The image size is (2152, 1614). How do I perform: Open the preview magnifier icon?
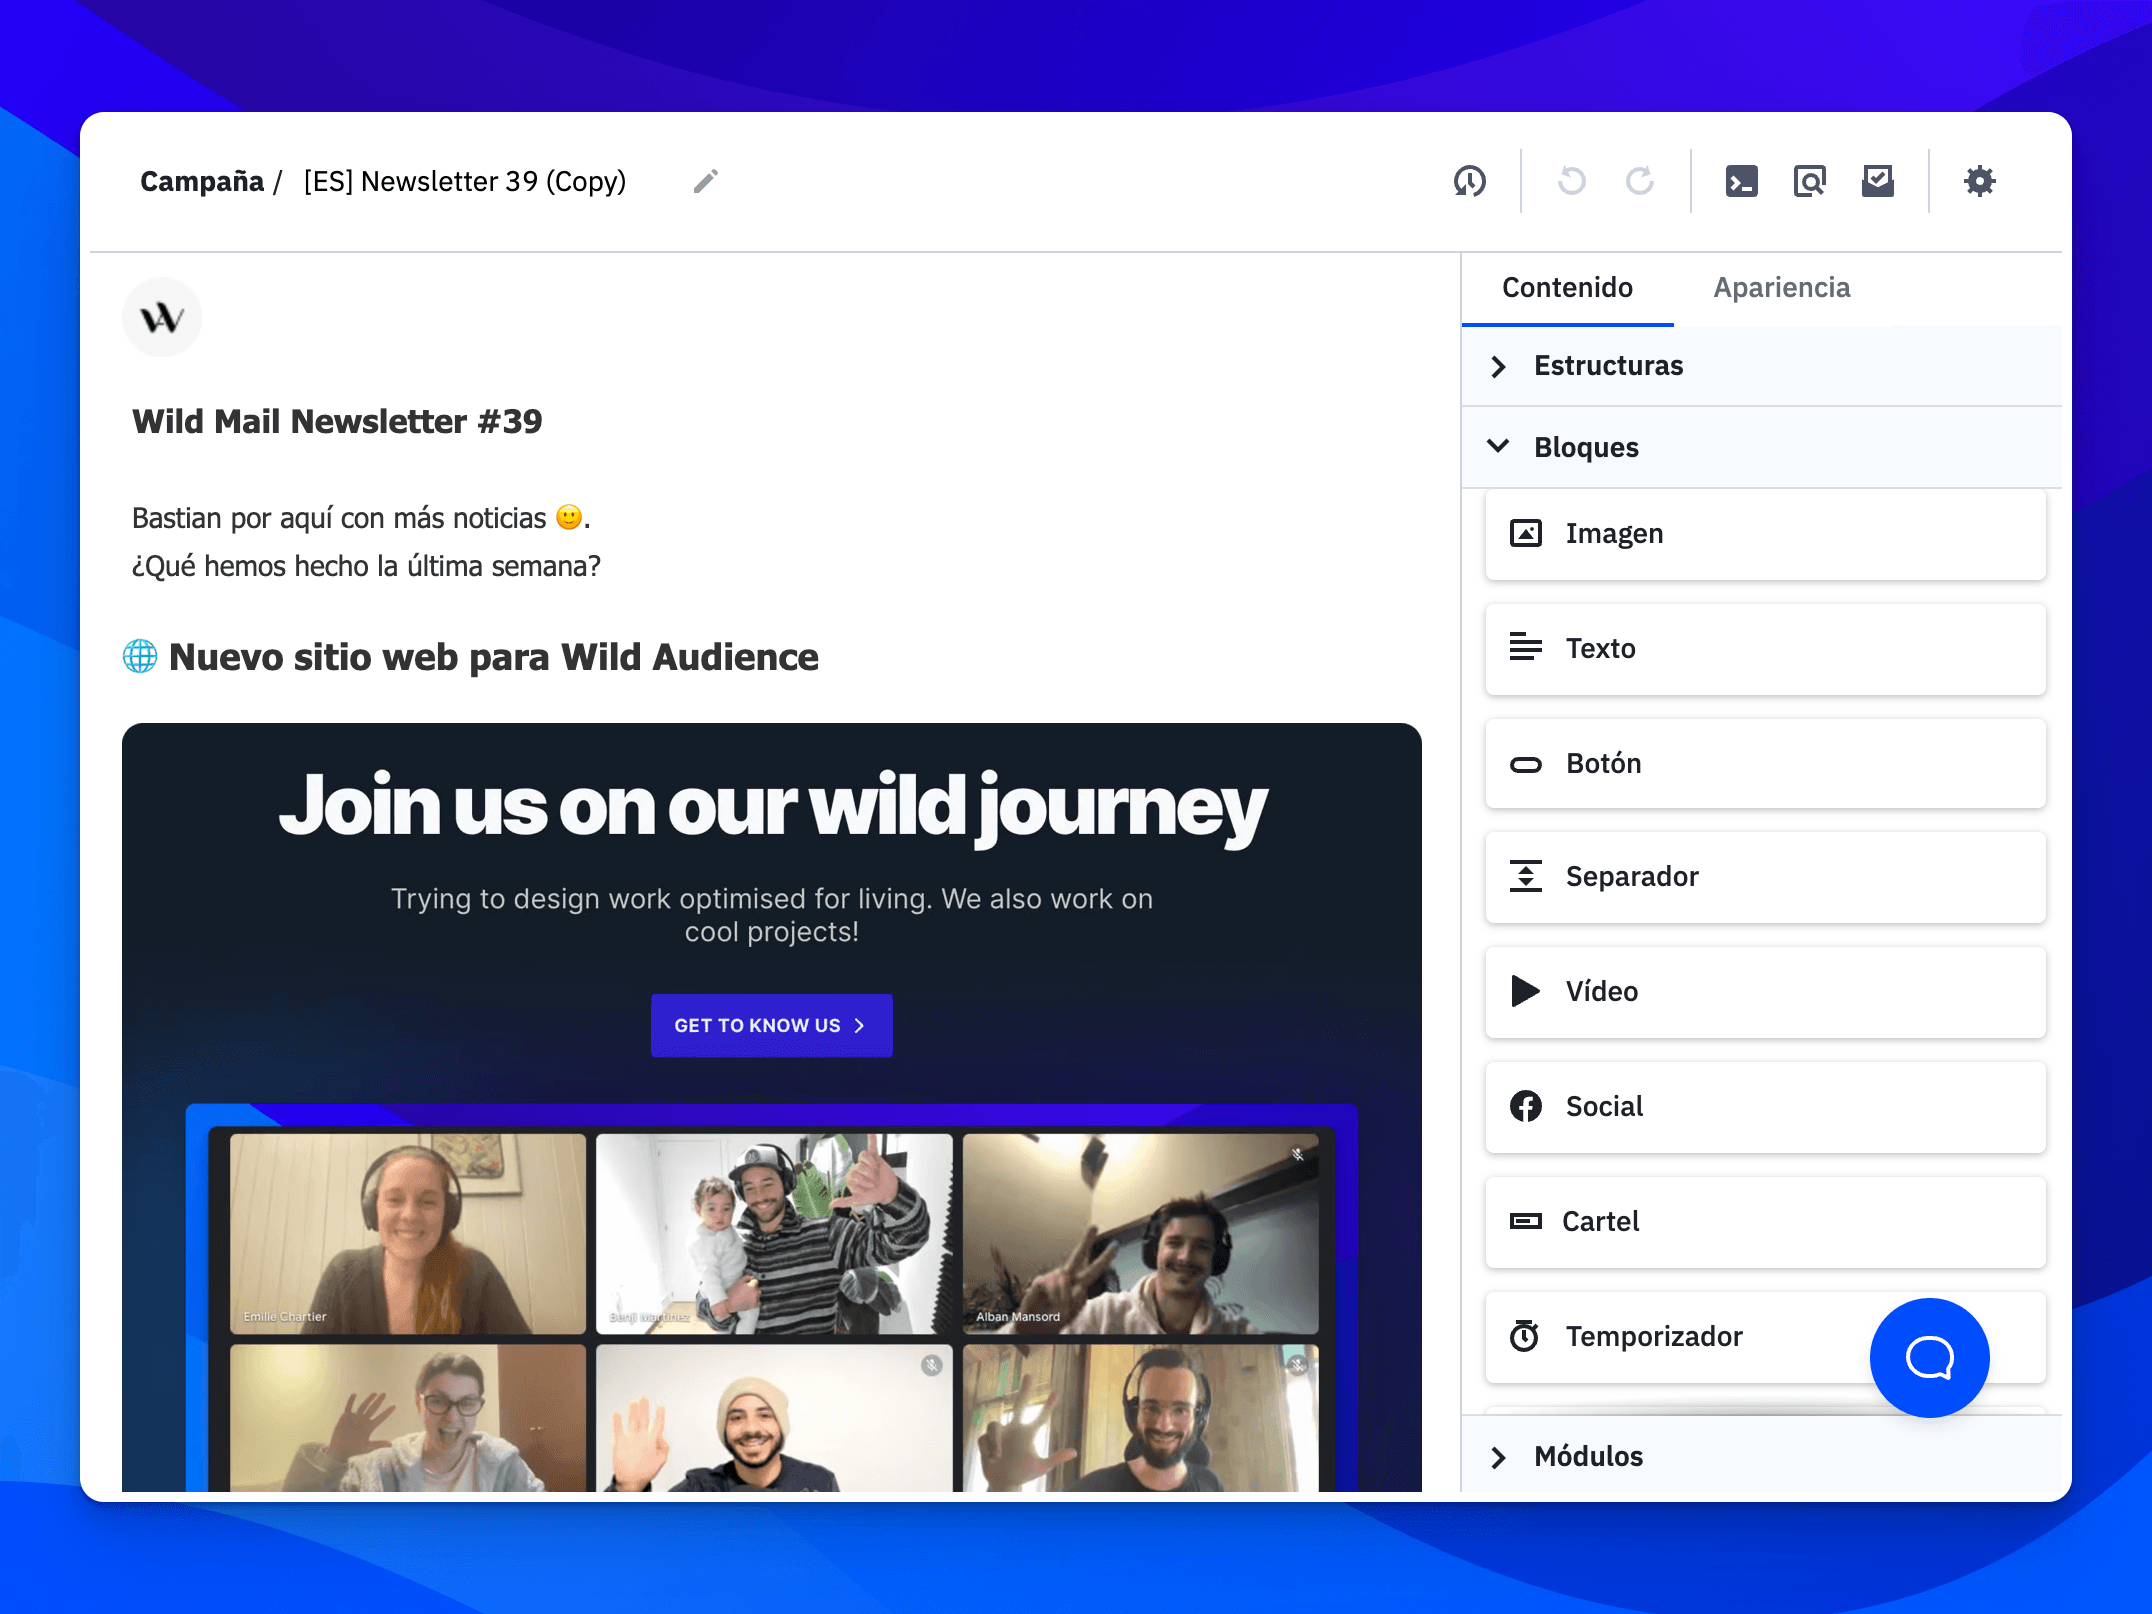[x=1810, y=181]
